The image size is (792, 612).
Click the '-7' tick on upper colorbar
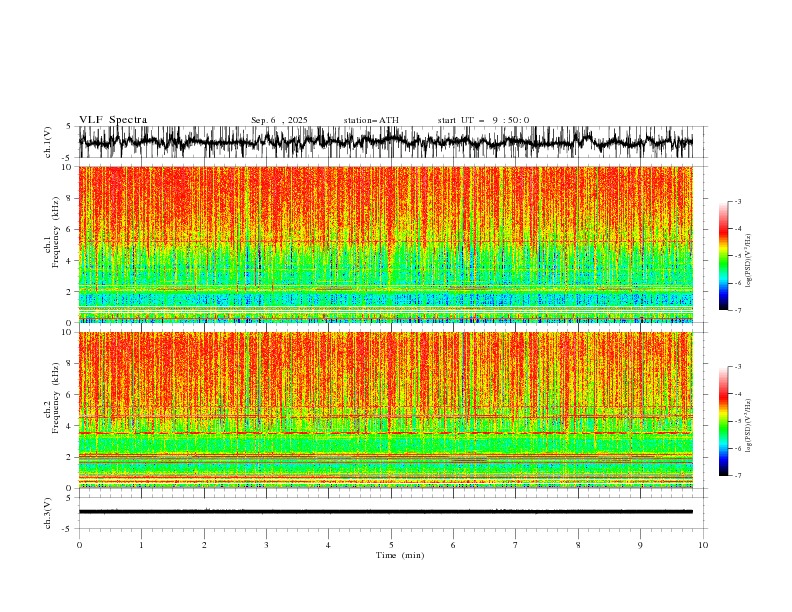tap(737, 311)
